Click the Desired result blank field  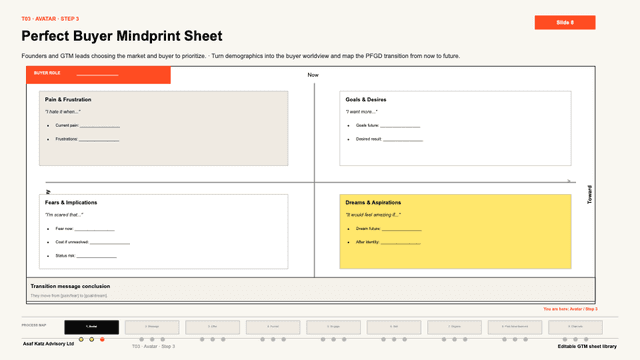(x=403, y=140)
